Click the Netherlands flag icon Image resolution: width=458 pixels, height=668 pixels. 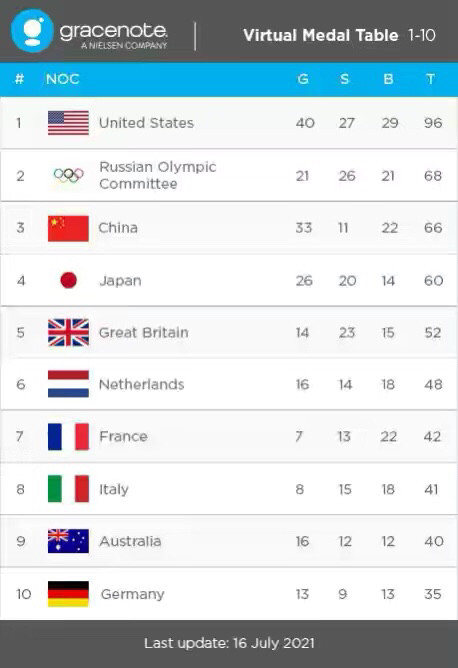click(68, 384)
